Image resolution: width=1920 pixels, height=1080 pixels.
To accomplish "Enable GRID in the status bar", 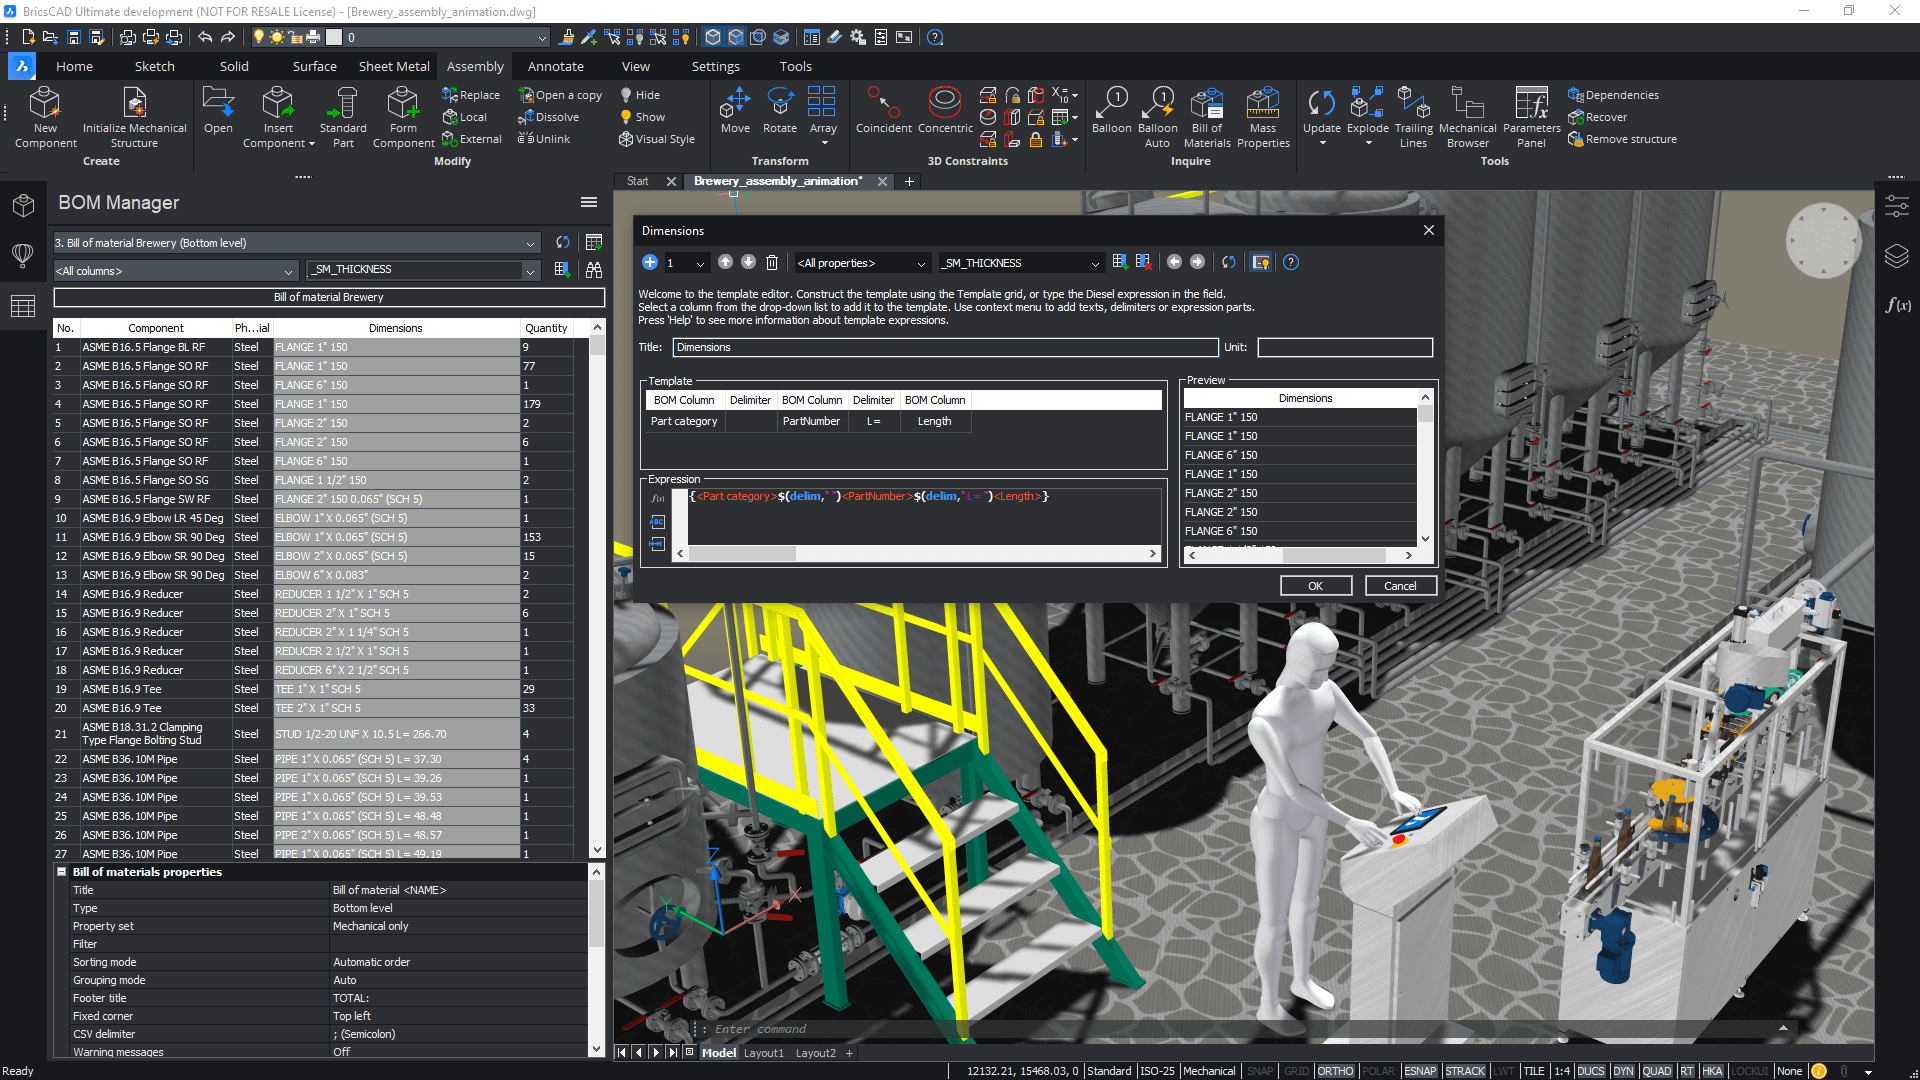I will coord(1296,1071).
